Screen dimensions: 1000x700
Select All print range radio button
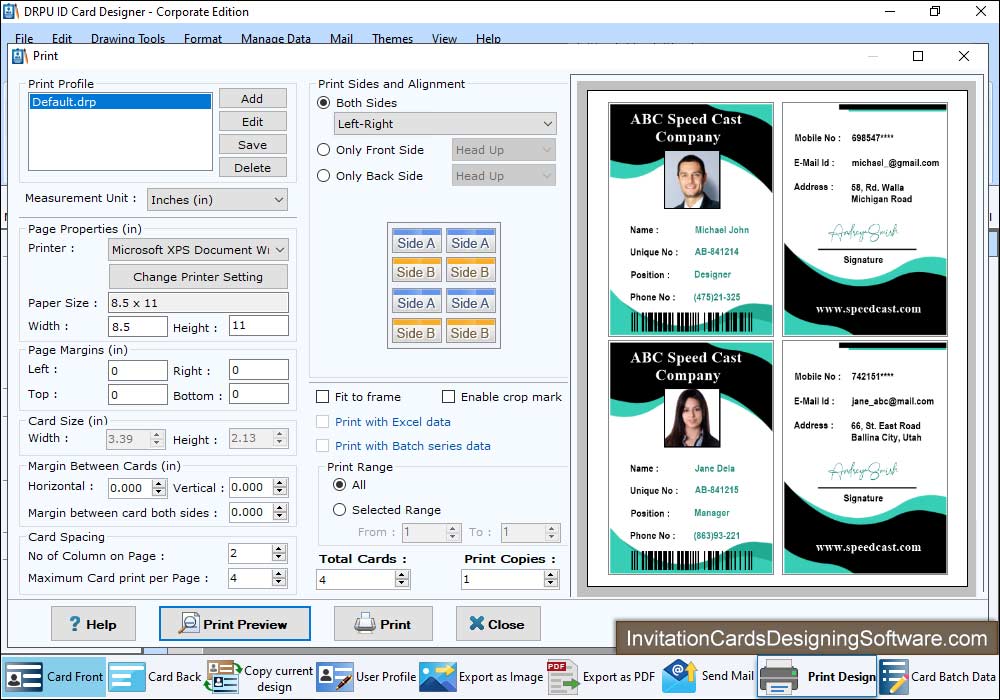click(340, 485)
